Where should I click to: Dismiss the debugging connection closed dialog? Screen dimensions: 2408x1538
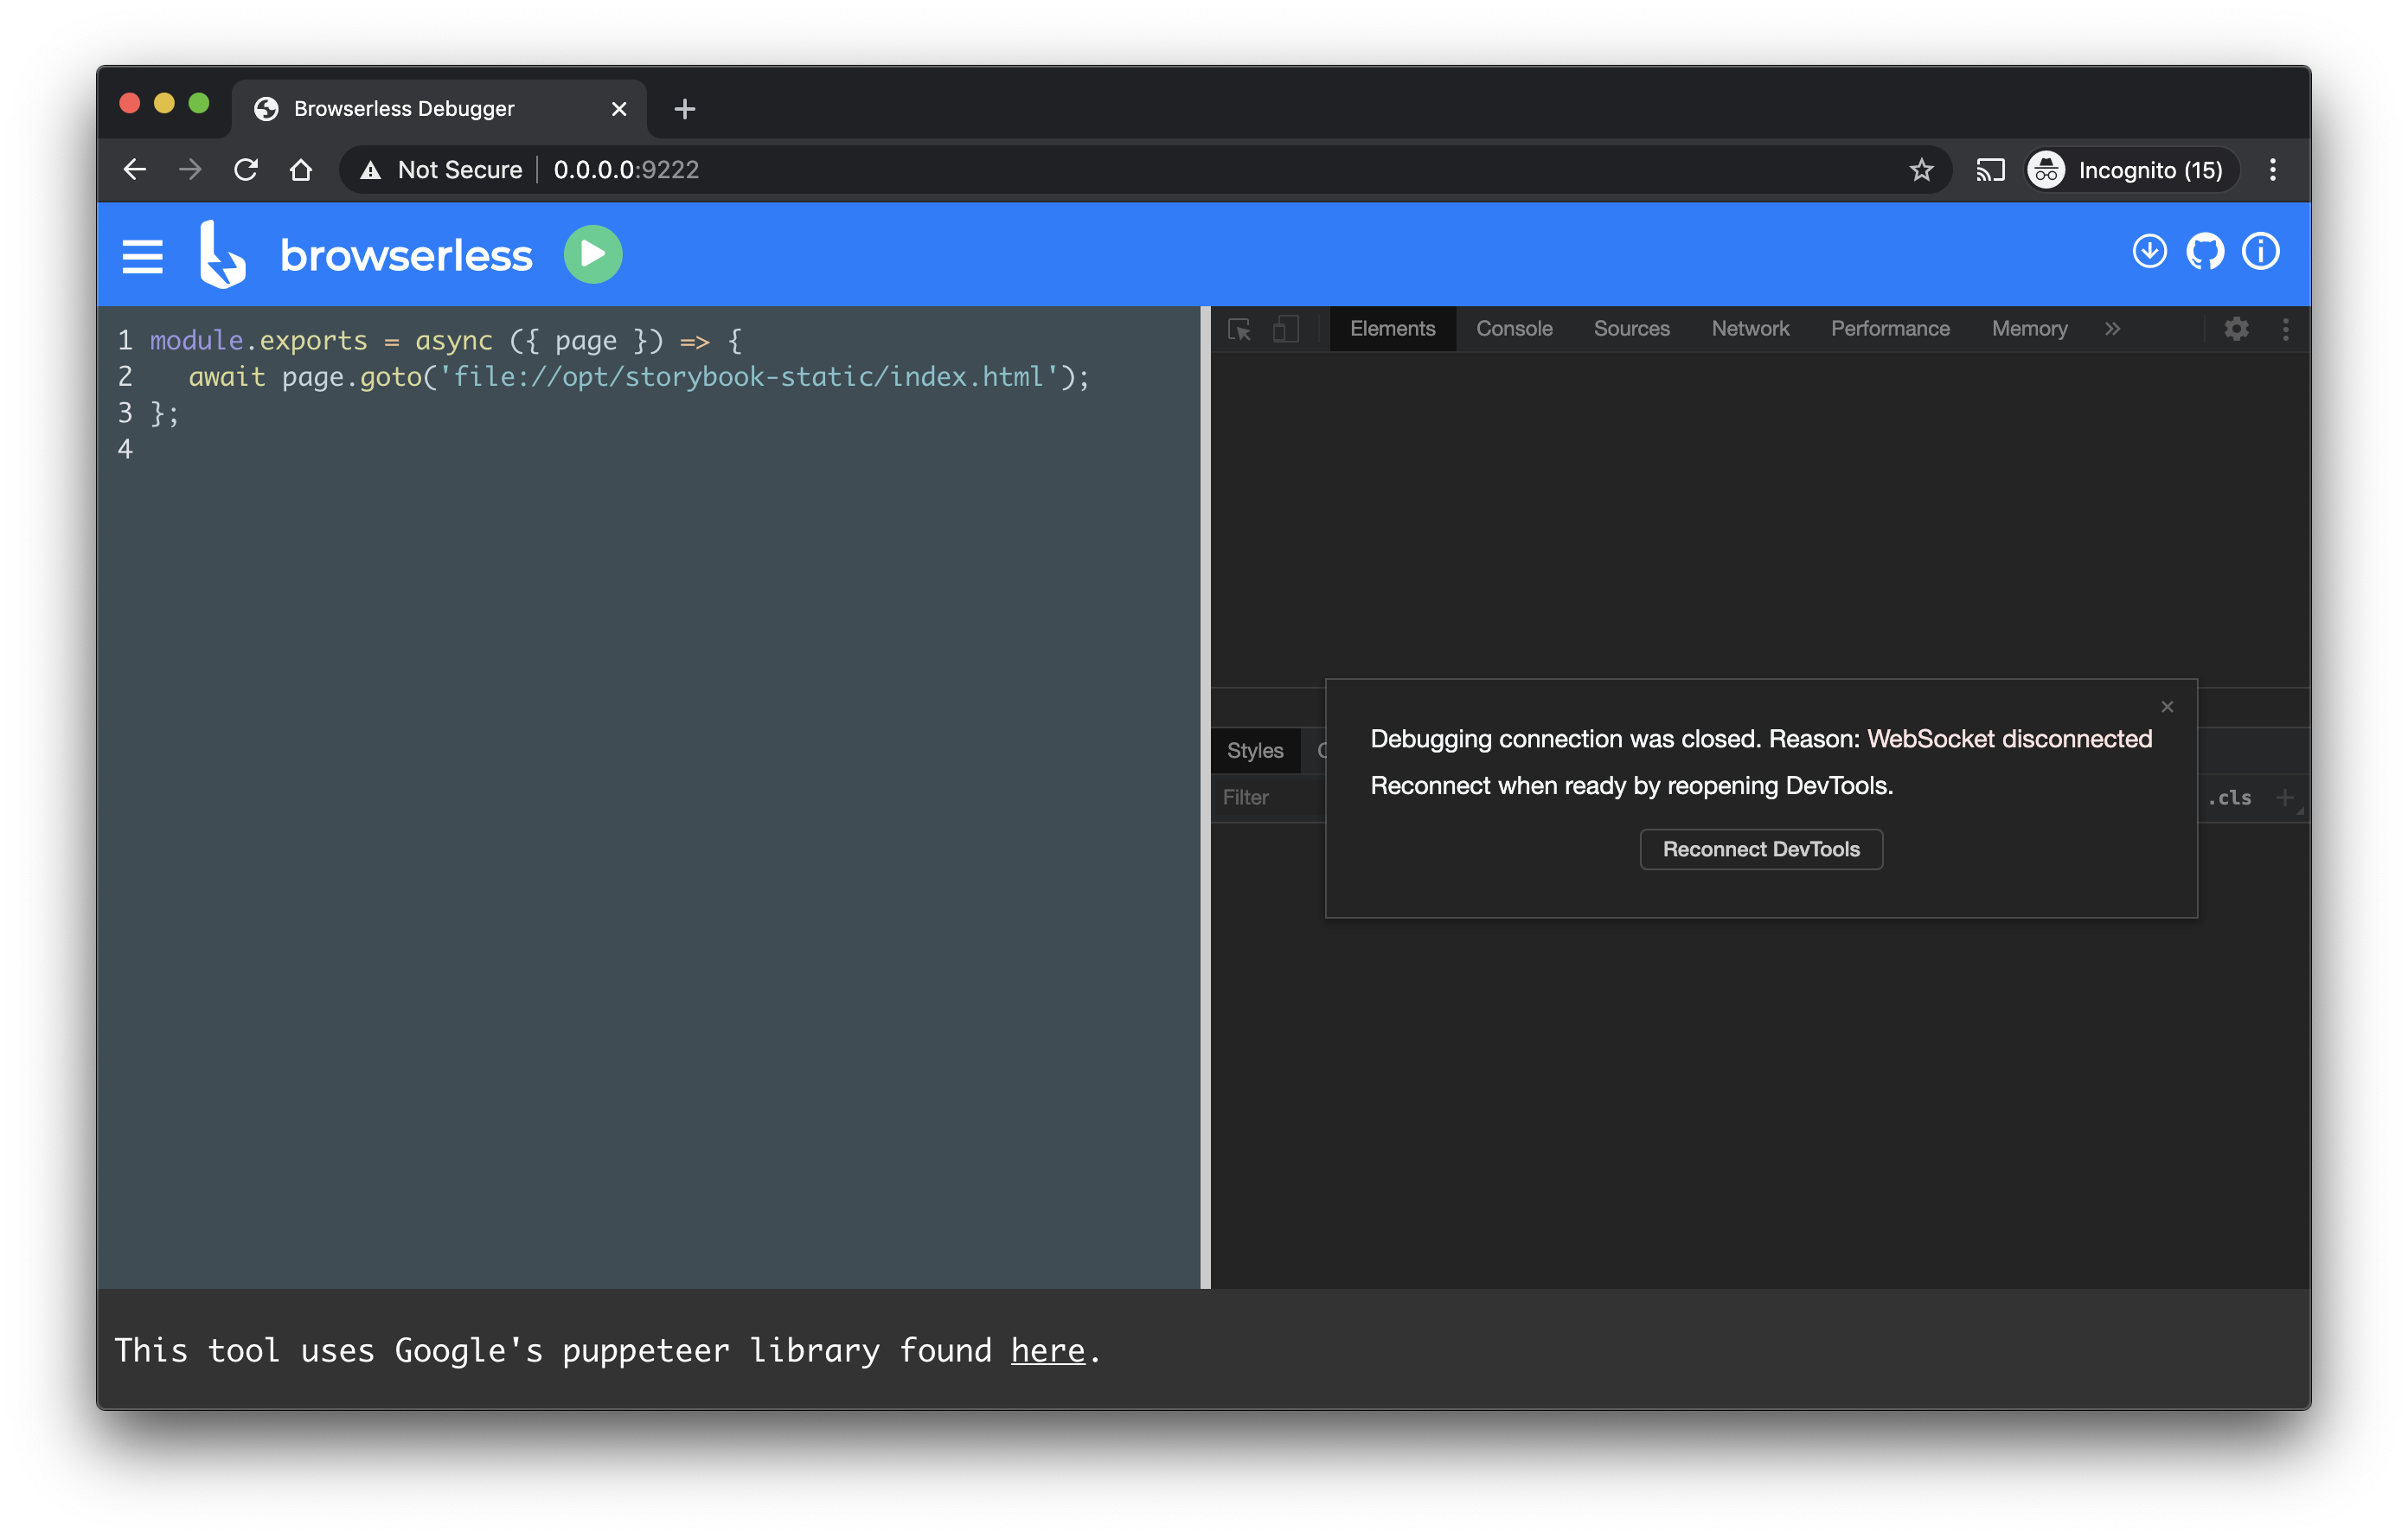[2167, 707]
